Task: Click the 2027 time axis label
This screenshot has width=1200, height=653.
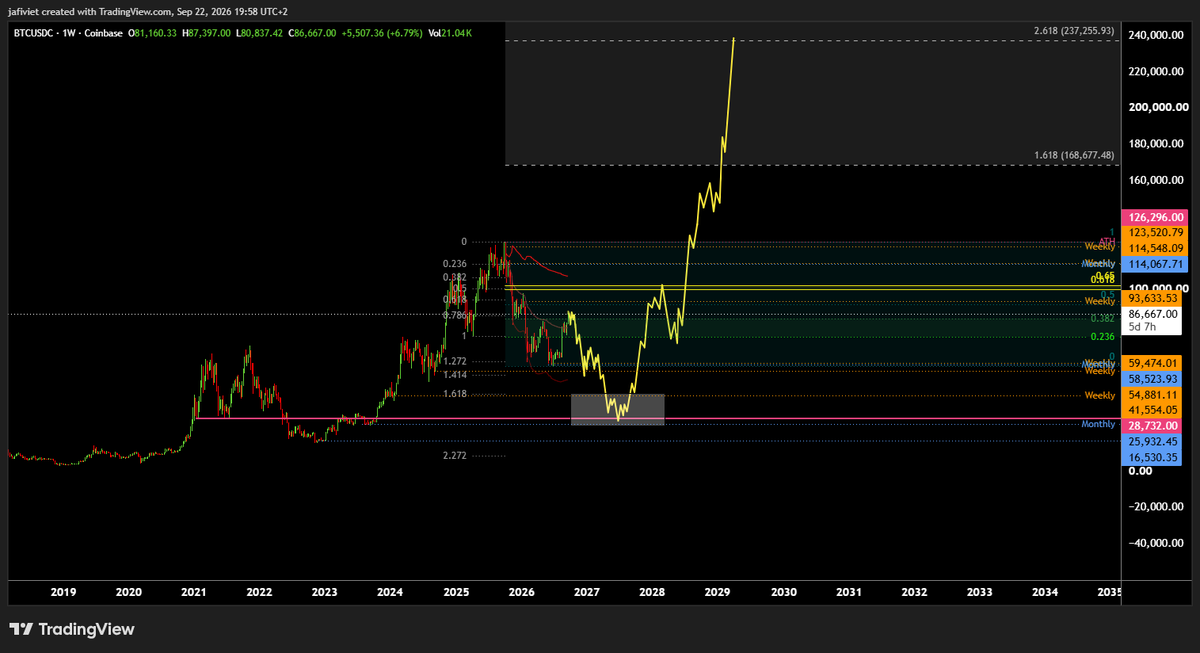Action: (x=586, y=592)
